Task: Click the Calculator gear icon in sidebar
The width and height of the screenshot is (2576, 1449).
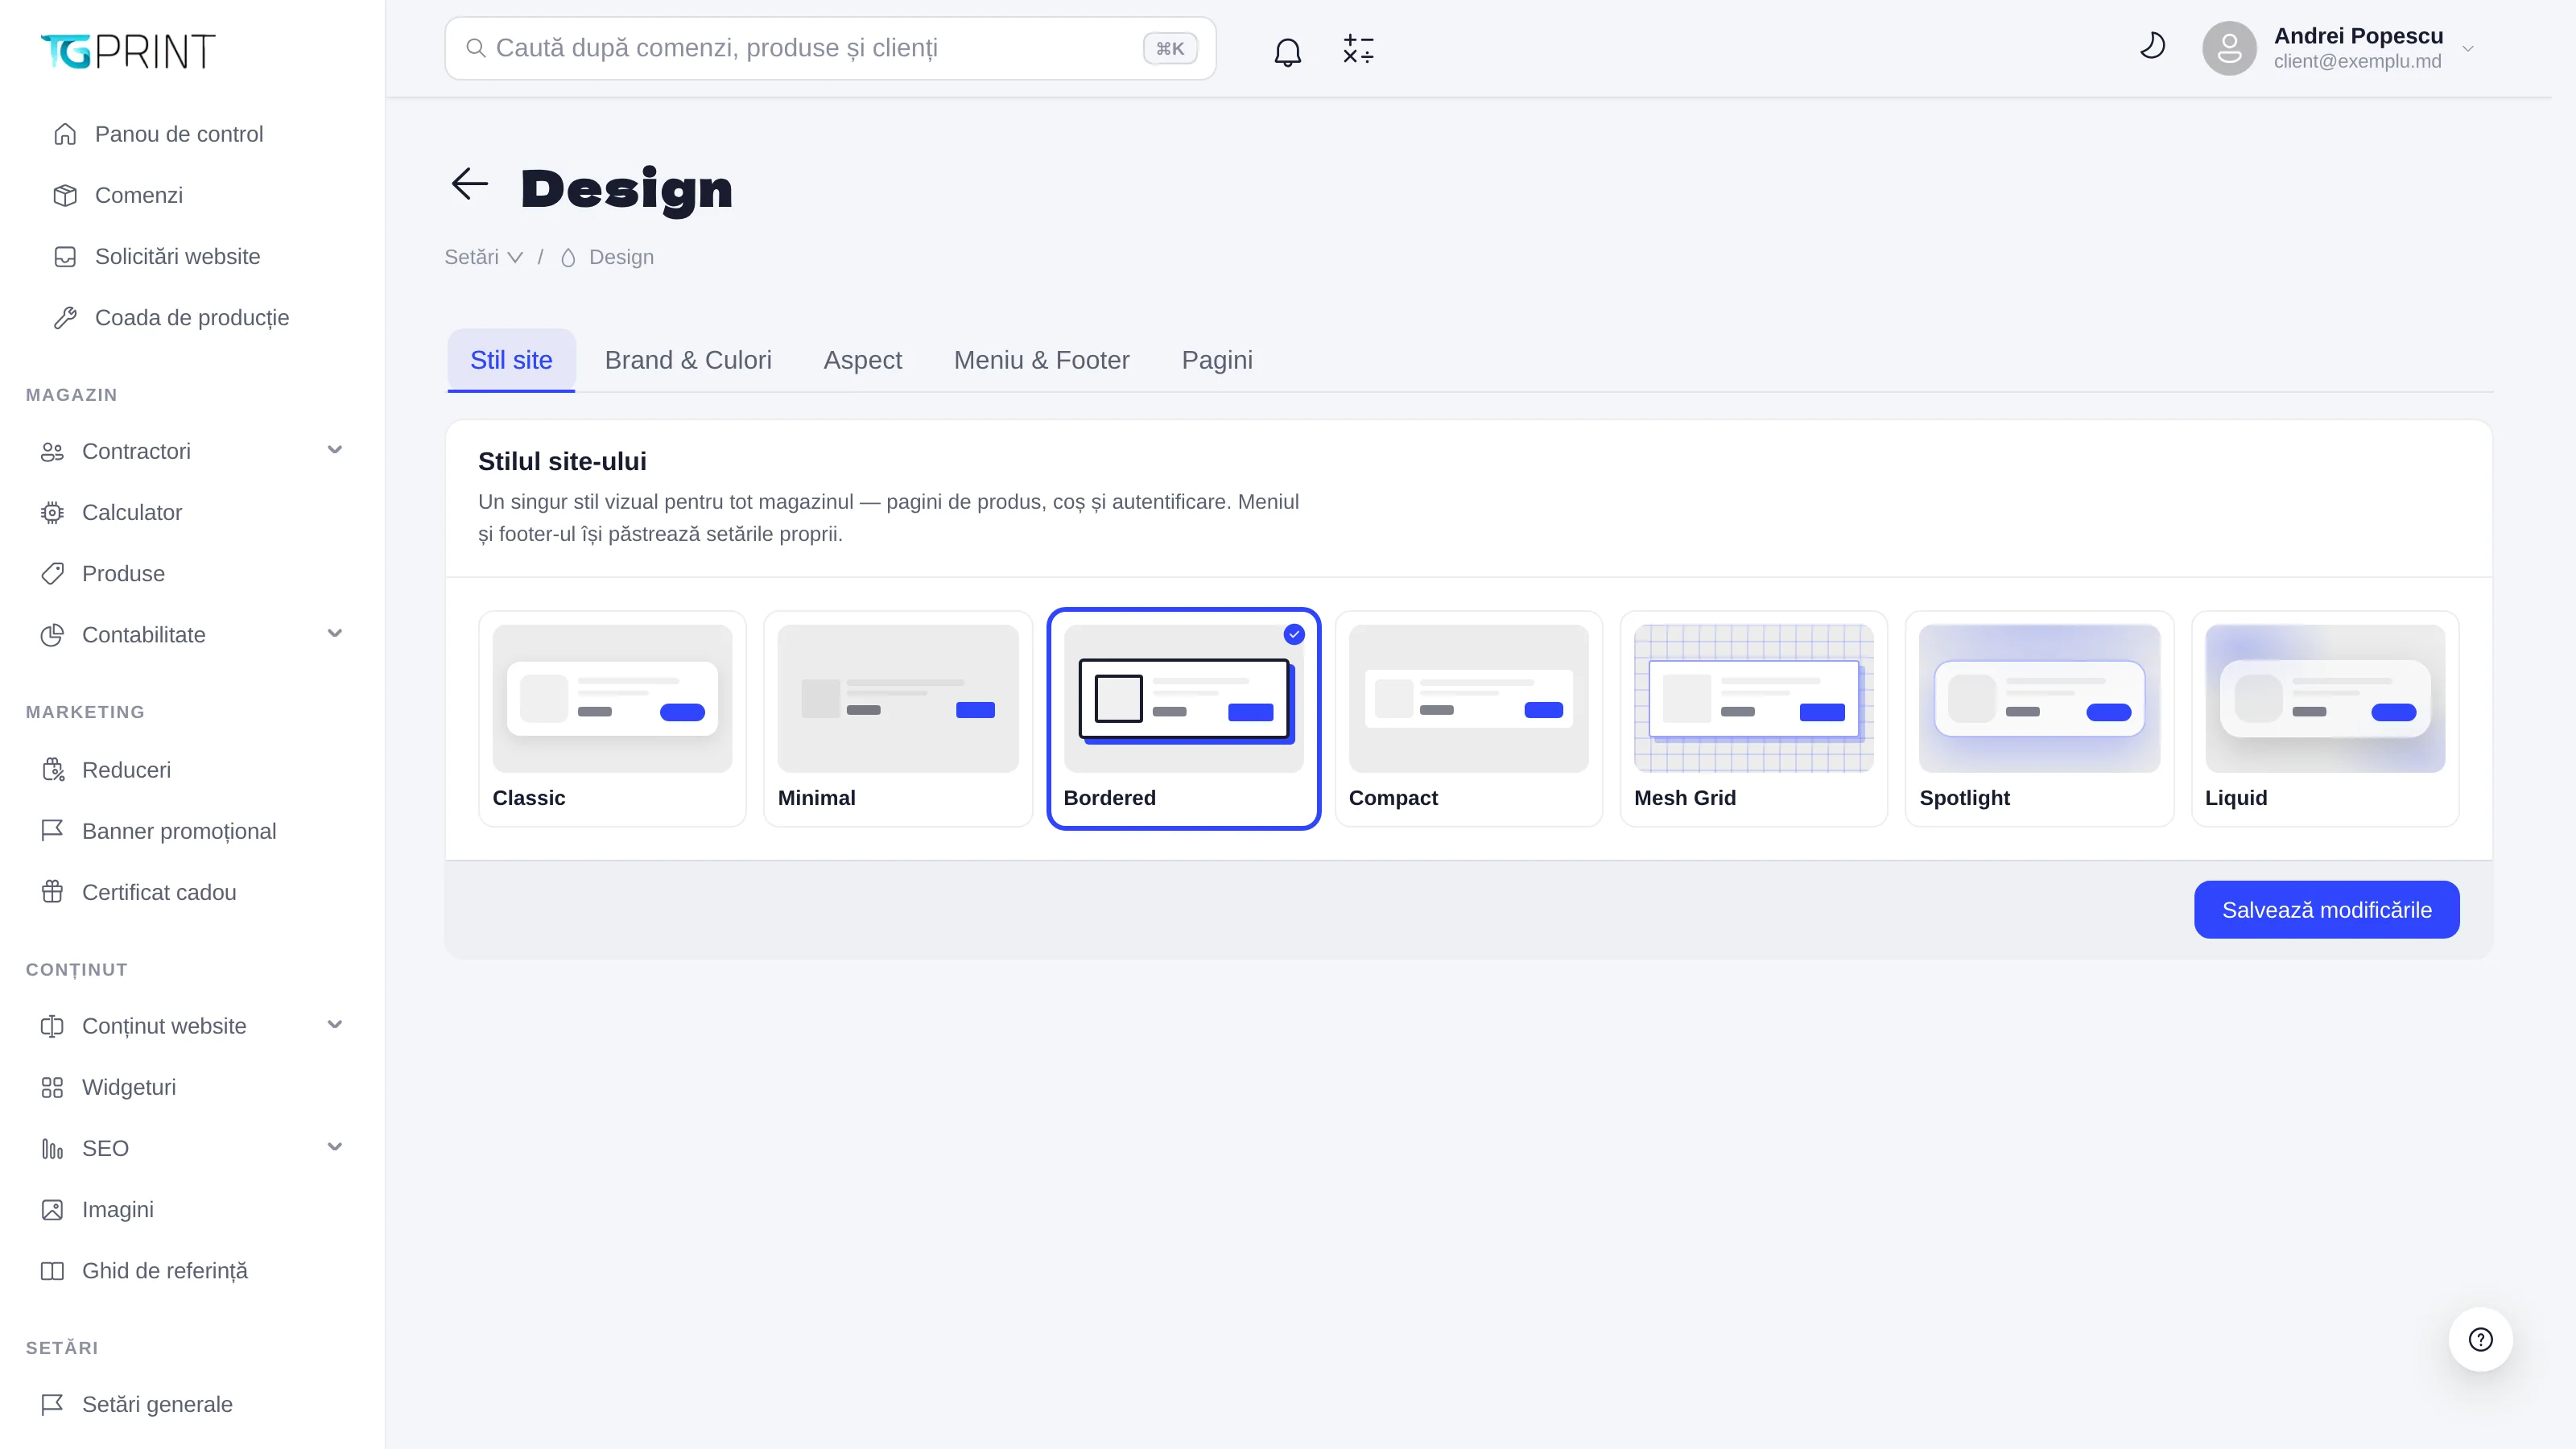Action: [x=52, y=513]
